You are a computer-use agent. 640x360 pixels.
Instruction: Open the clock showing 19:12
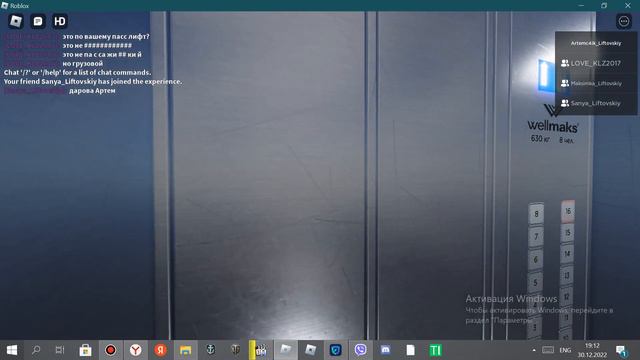point(592,350)
